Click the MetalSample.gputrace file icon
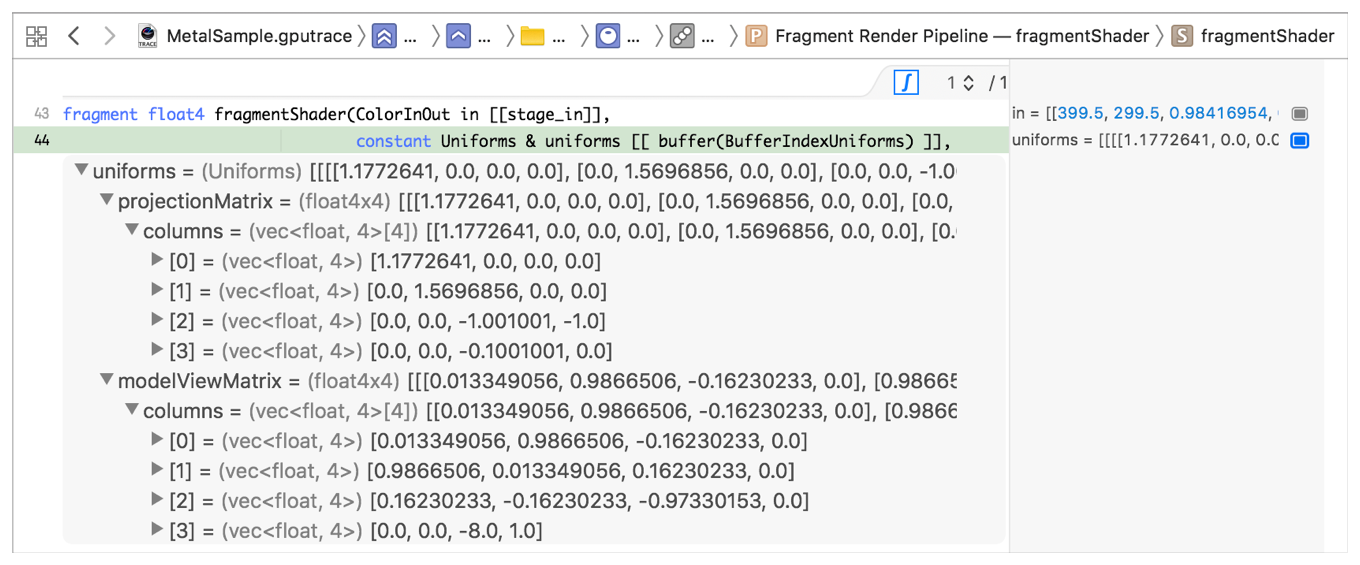1360x565 pixels. 147,37
